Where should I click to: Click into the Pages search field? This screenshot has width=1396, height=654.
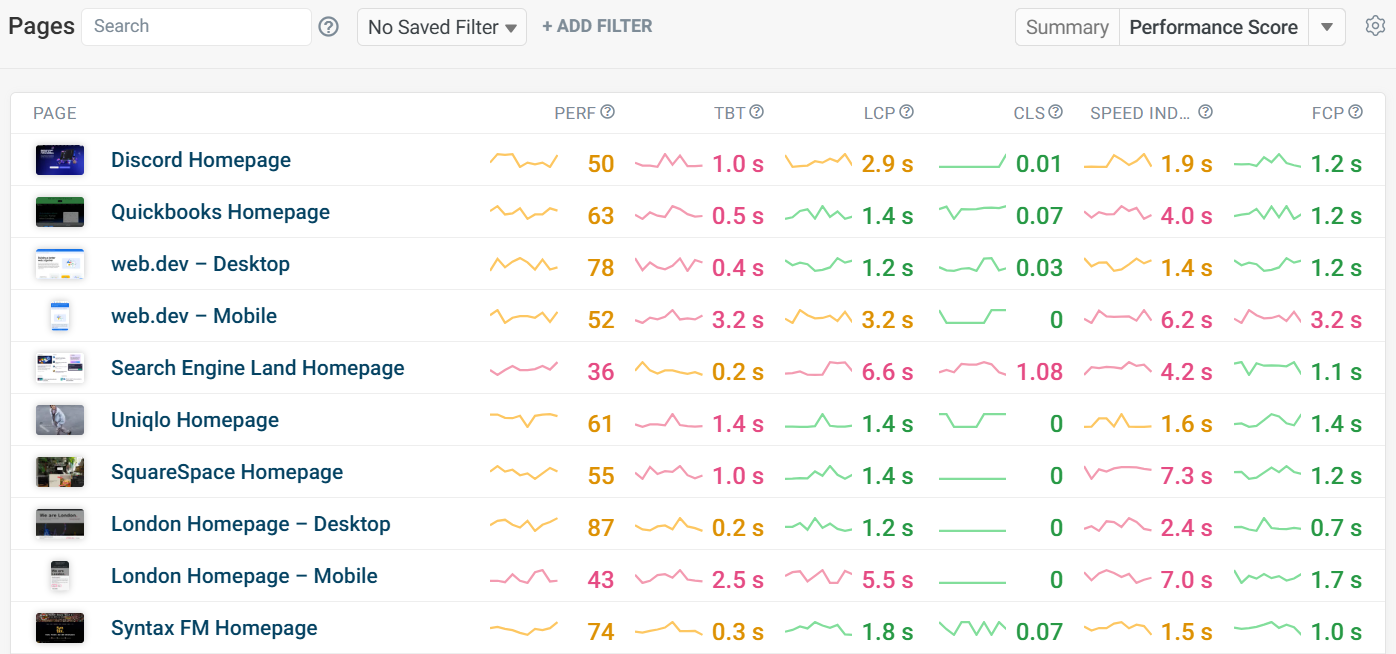tap(196, 27)
